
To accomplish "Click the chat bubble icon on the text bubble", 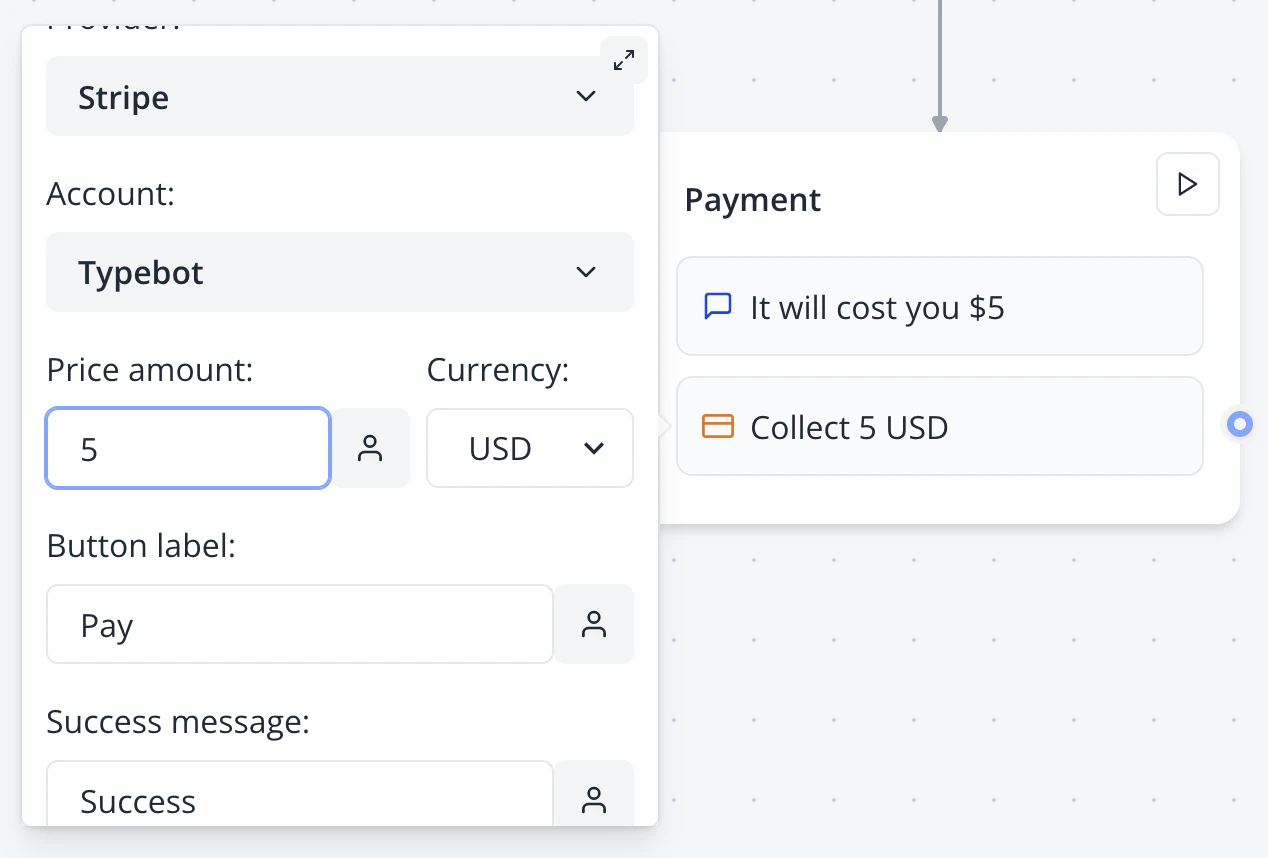I will 718,306.
